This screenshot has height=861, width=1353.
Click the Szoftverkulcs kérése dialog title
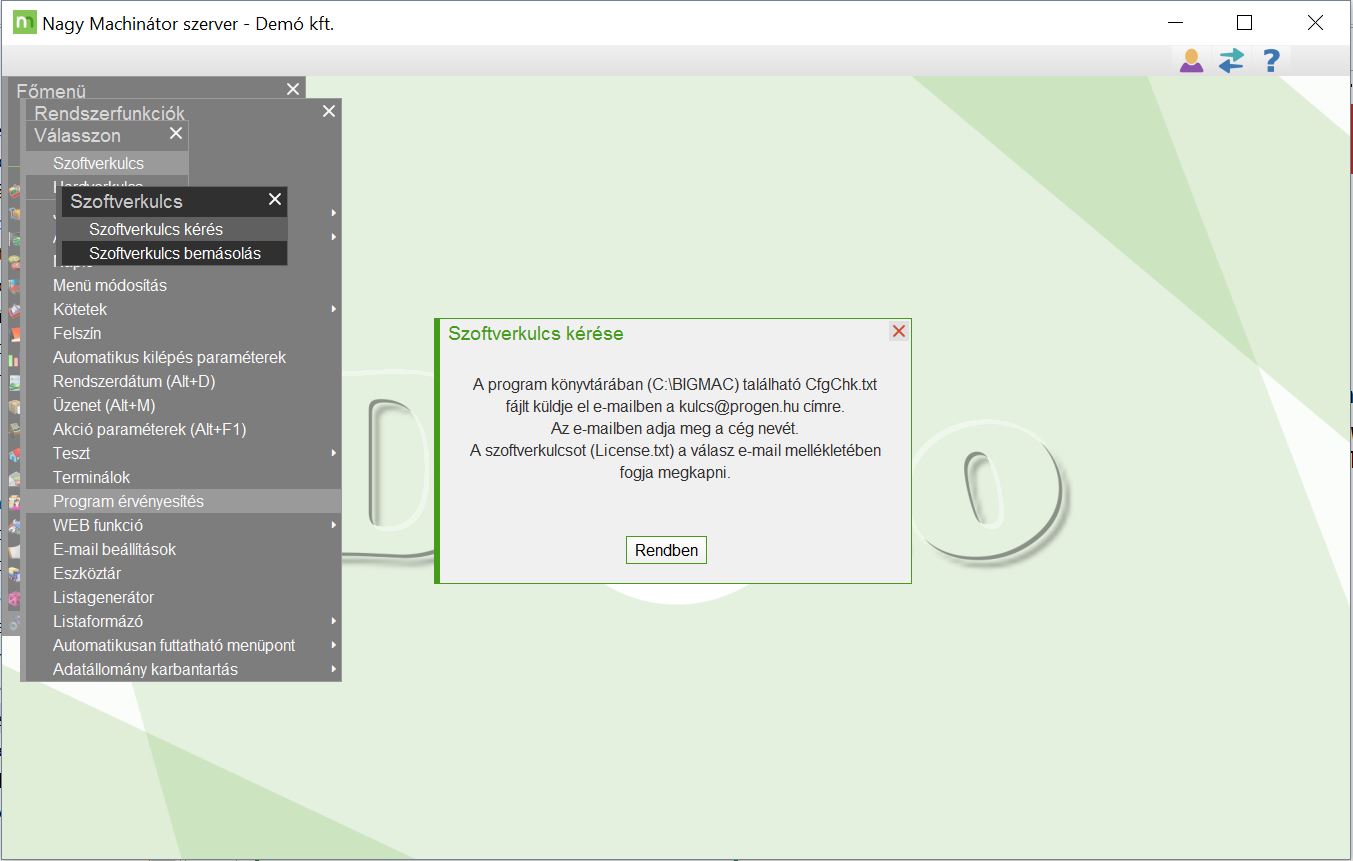pos(536,334)
